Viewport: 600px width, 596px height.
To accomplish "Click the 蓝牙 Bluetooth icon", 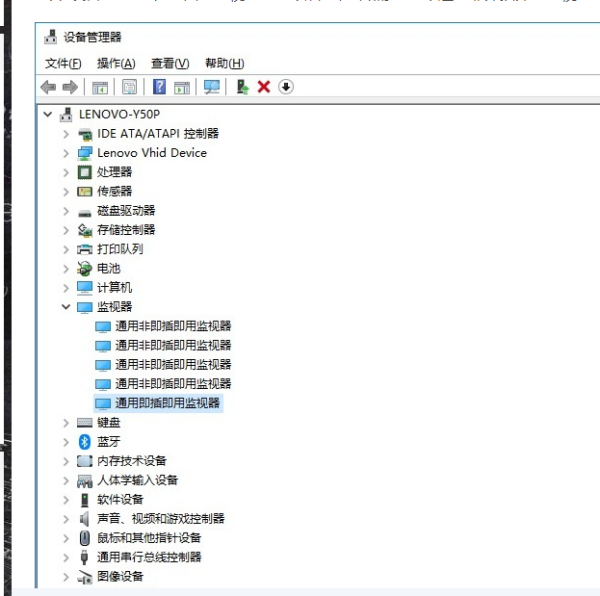I will [85, 442].
